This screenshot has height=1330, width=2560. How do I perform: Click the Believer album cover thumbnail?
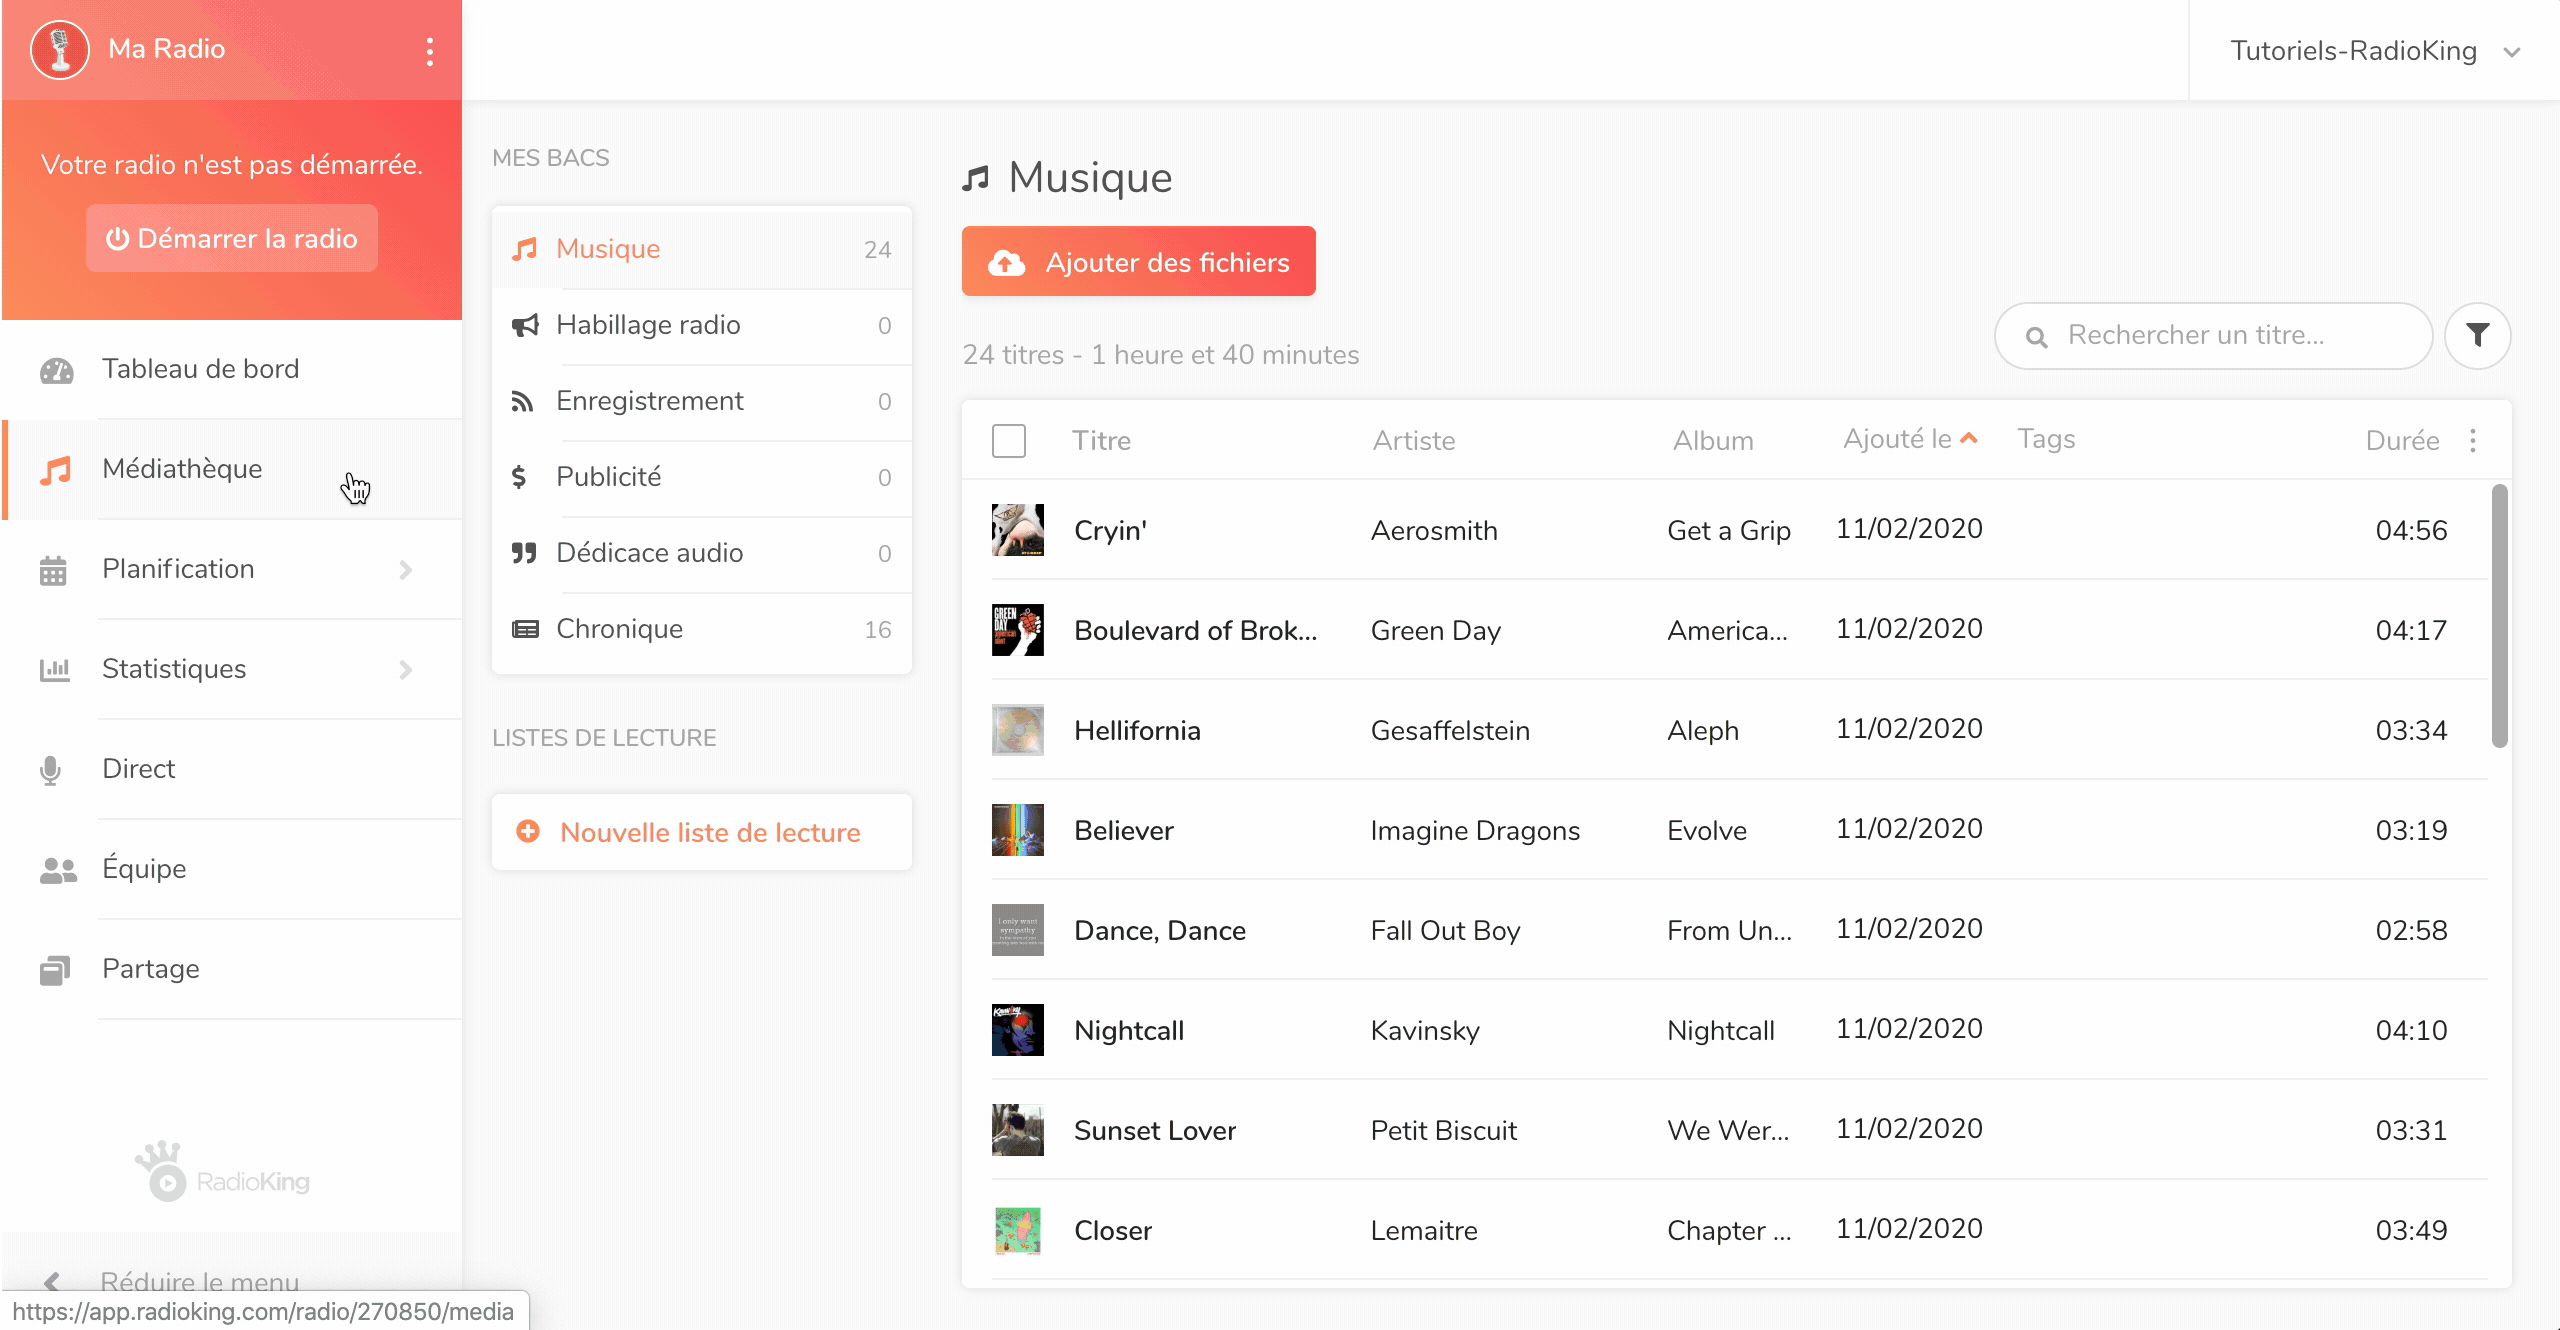[x=1017, y=830]
